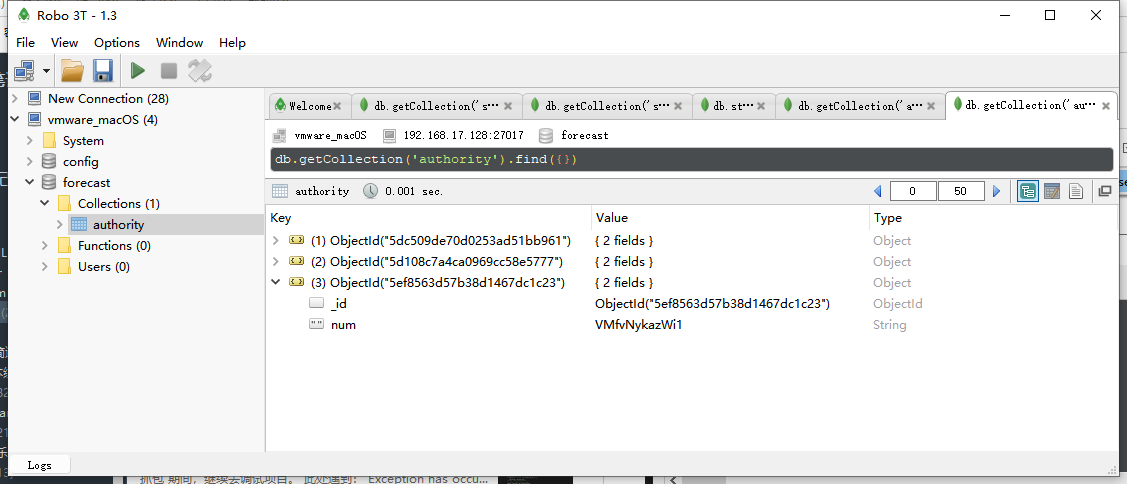Image resolution: width=1127 pixels, height=484 pixels.
Task: Collapse document (3) ObjectId 5ef8563d57b38d1467dc1c23
Action: pyautogui.click(x=276, y=282)
